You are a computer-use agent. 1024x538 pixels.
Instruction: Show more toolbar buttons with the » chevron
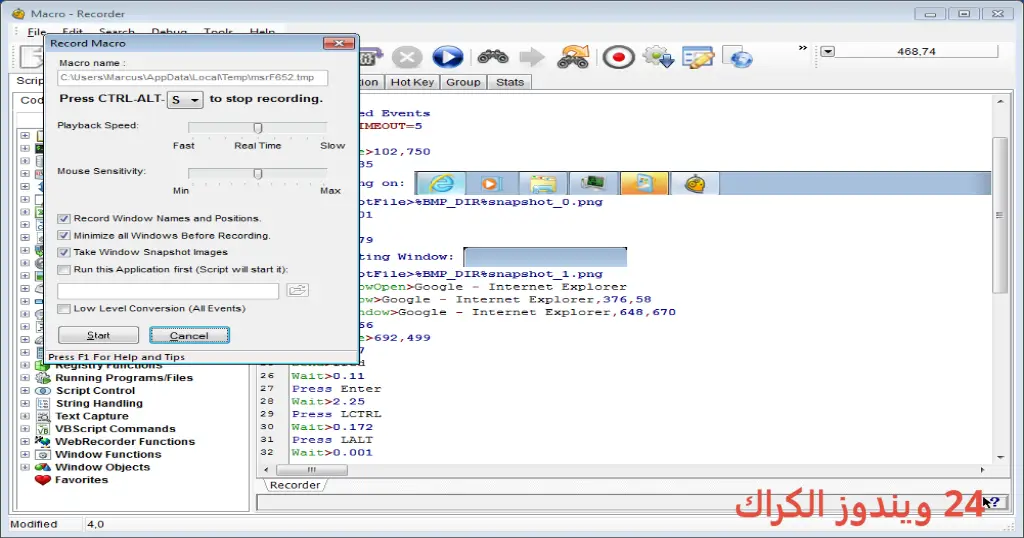803,48
